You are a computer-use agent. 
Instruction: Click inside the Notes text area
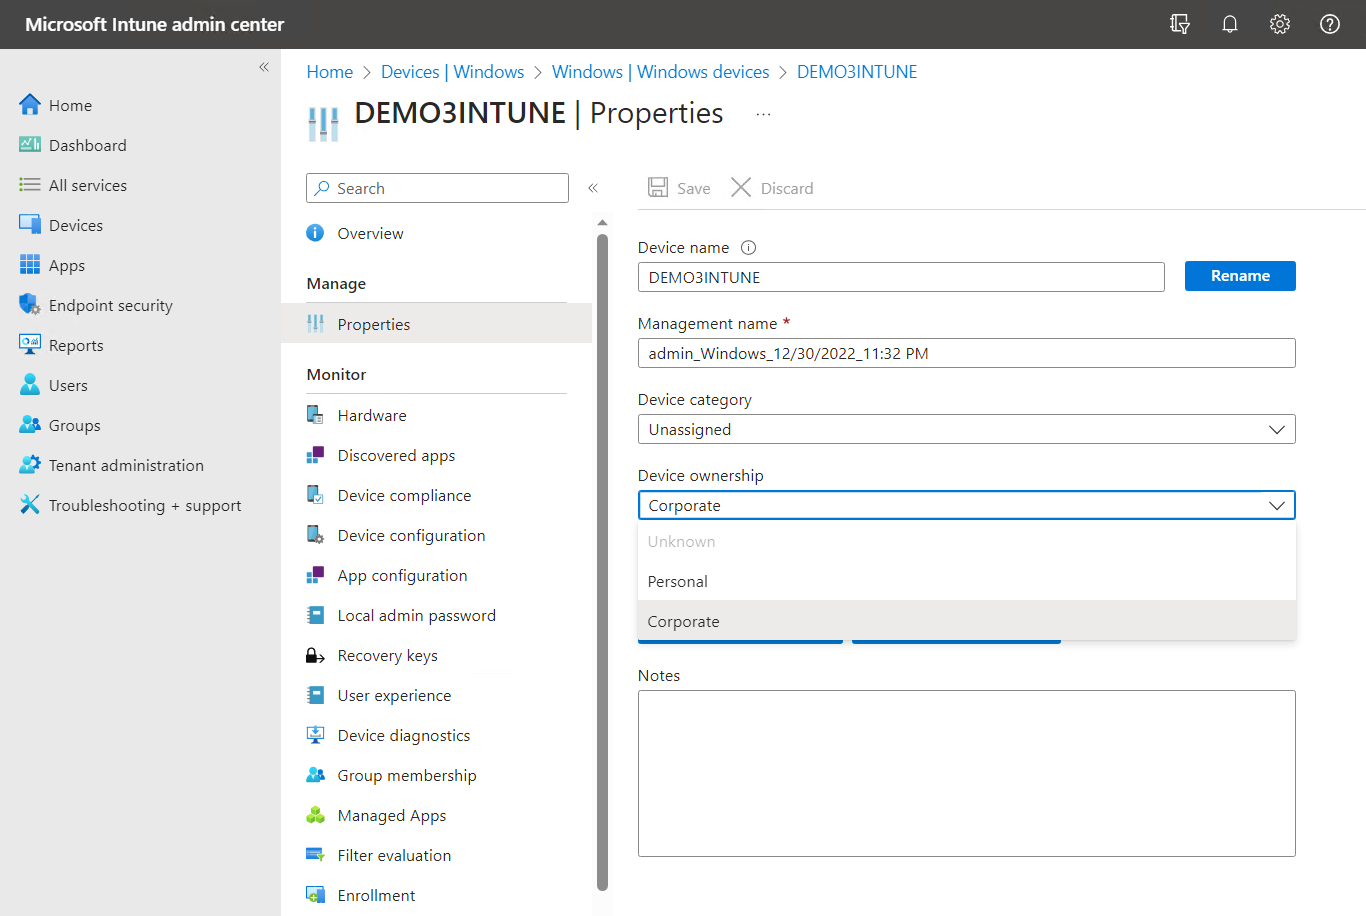[966, 773]
